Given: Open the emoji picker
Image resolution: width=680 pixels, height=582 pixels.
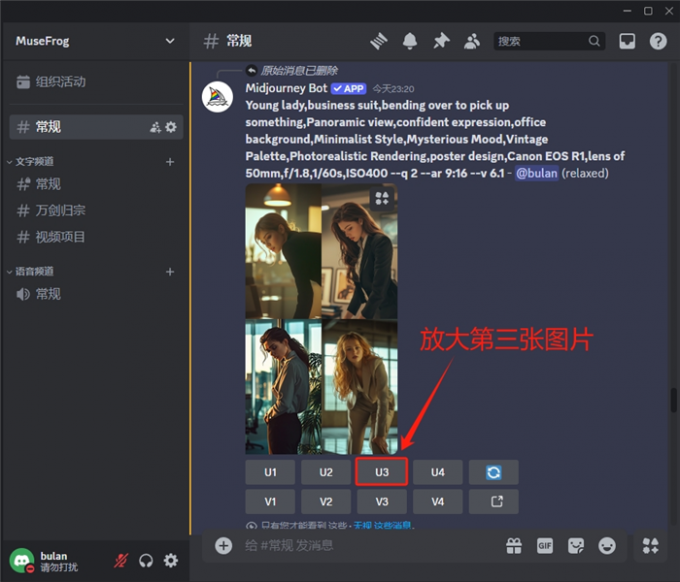Looking at the screenshot, I should 607,546.
